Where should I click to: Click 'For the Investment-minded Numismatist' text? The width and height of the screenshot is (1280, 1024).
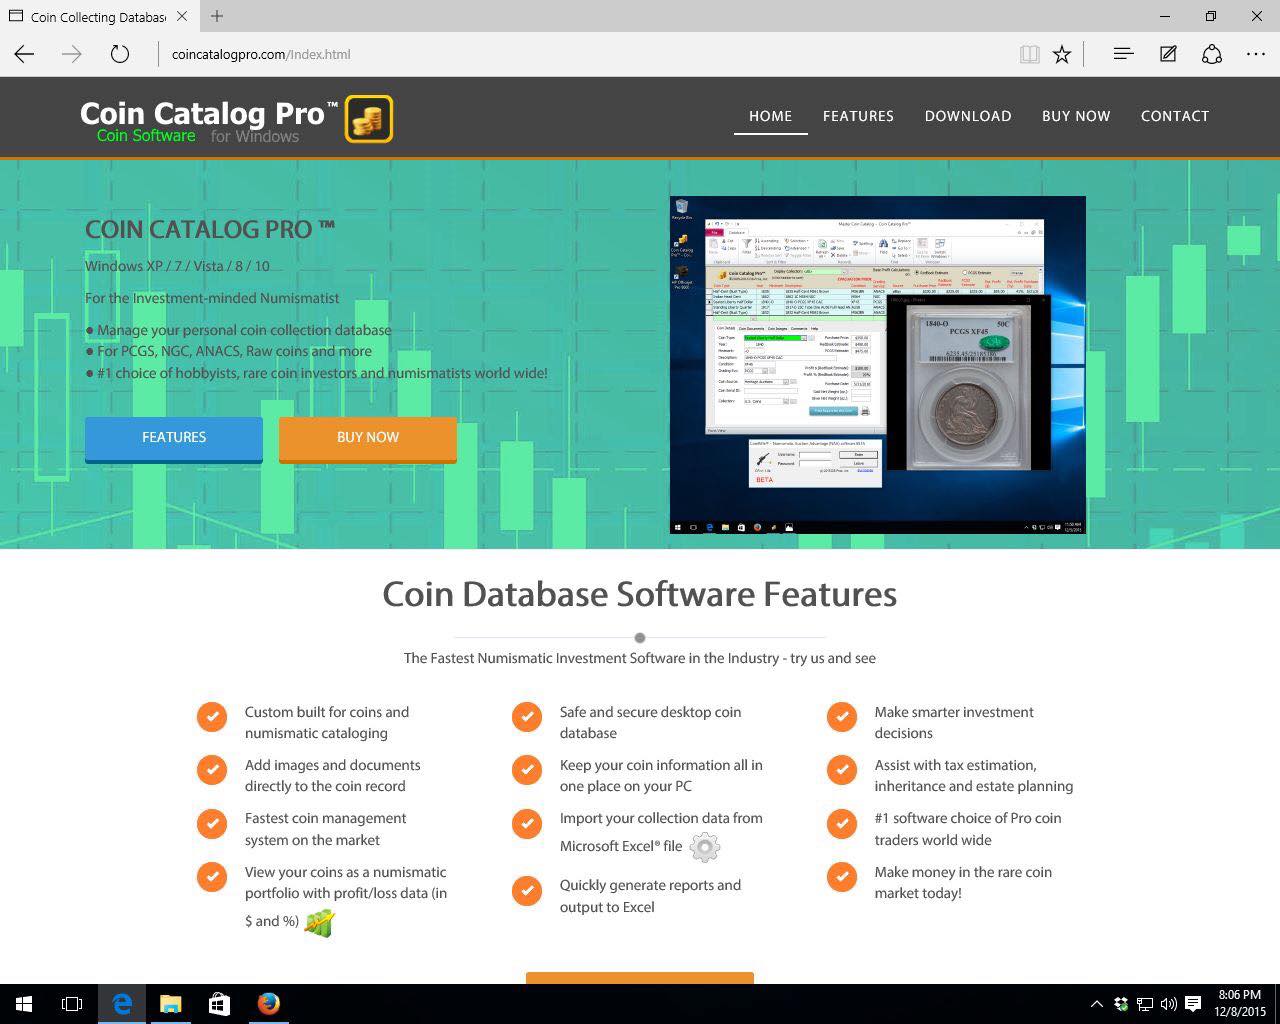212,298
